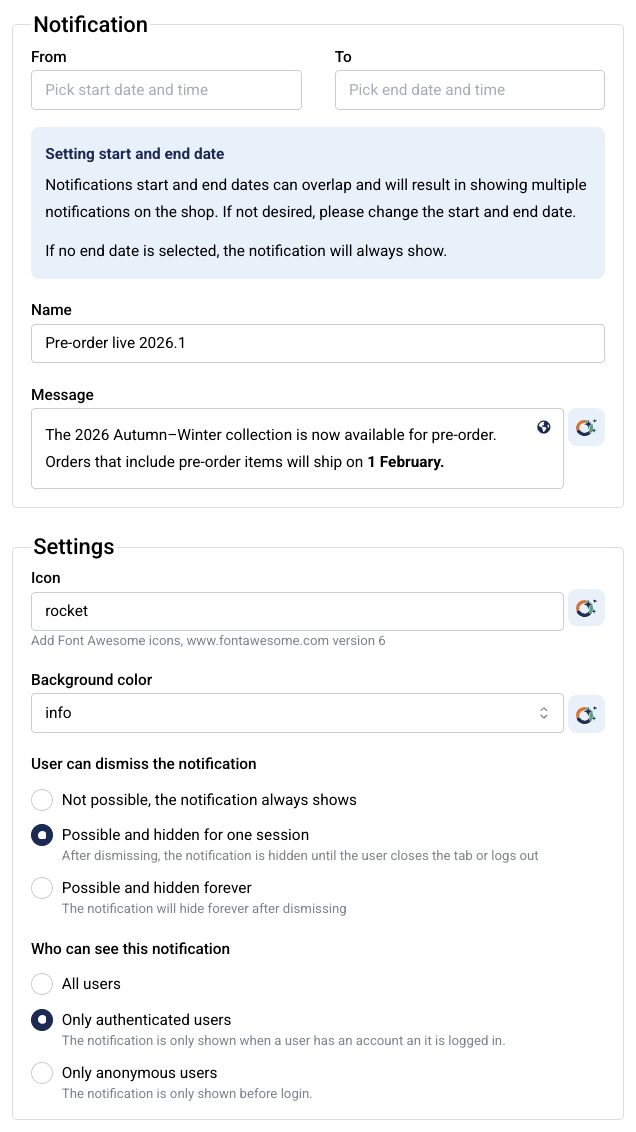Choose 'Possible and hidden forever' option
636x1132 pixels.
click(x=42, y=888)
